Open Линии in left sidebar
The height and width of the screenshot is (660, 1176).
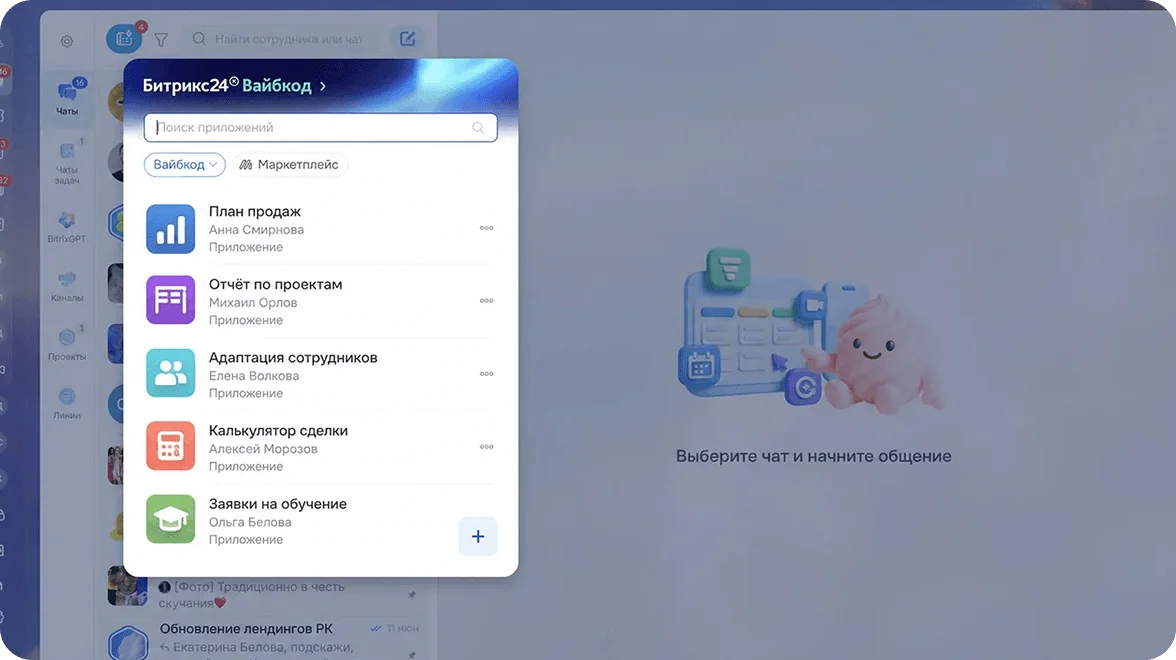(x=67, y=403)
